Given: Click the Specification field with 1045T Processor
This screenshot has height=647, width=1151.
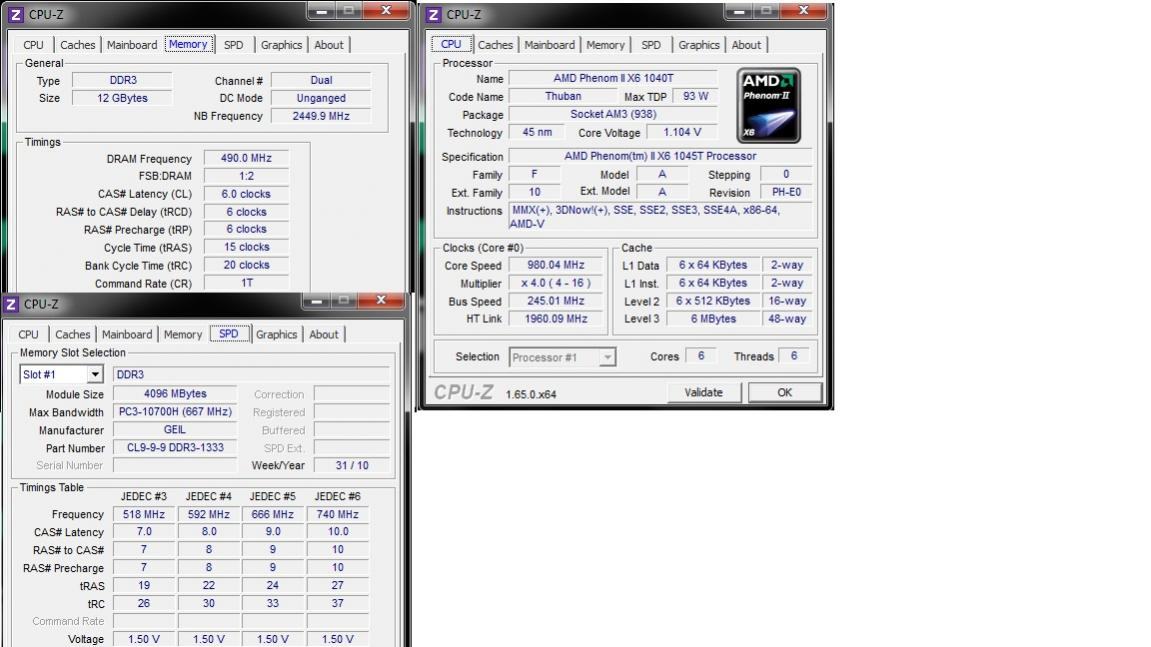Looking at the screenshot, I should tap(660, 156).
